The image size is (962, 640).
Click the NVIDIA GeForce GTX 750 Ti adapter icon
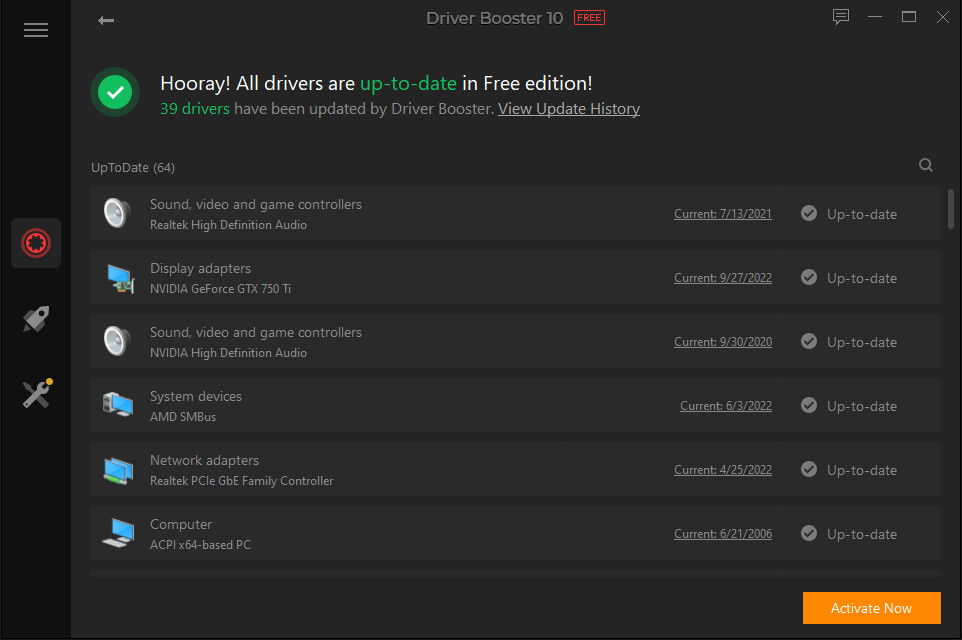coord(117,277)
